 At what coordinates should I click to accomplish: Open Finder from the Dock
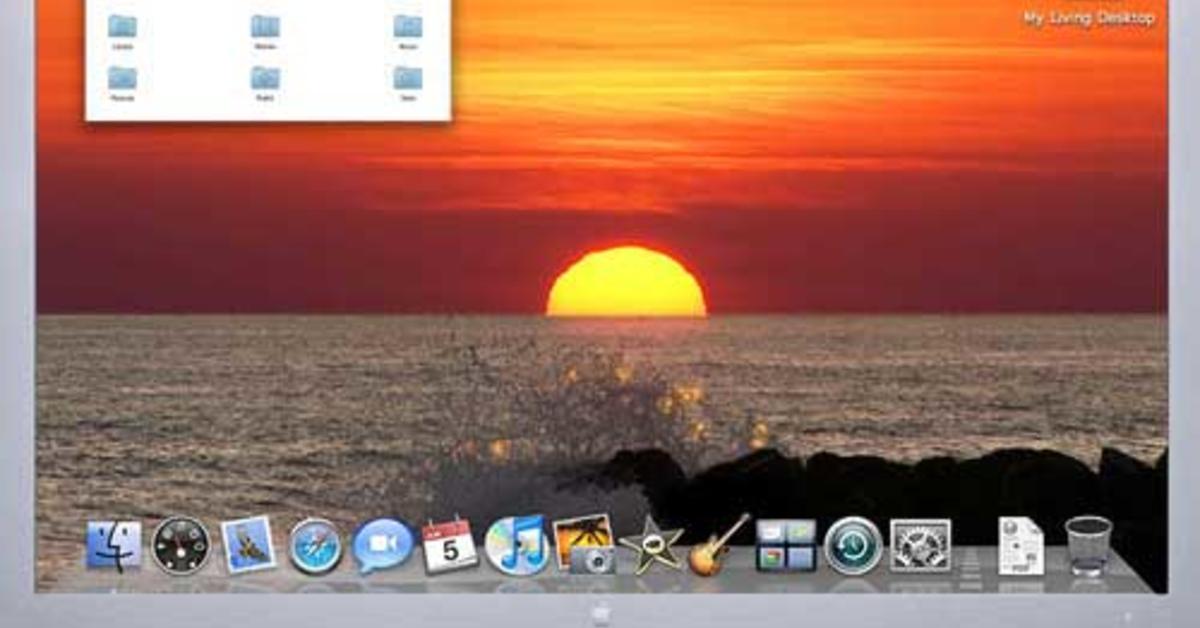pyautogui.click(x=114, y=545)
